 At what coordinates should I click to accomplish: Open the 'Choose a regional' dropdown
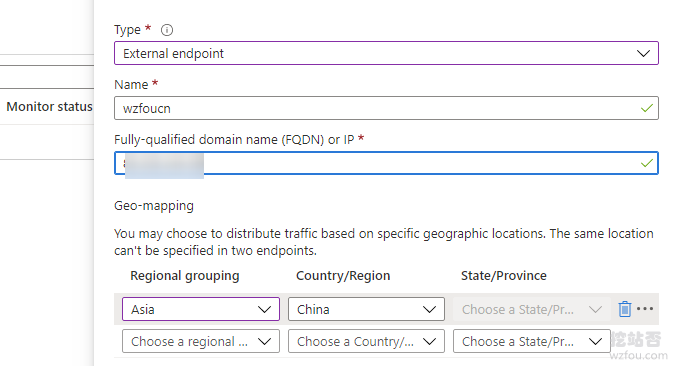coord(201,341)
